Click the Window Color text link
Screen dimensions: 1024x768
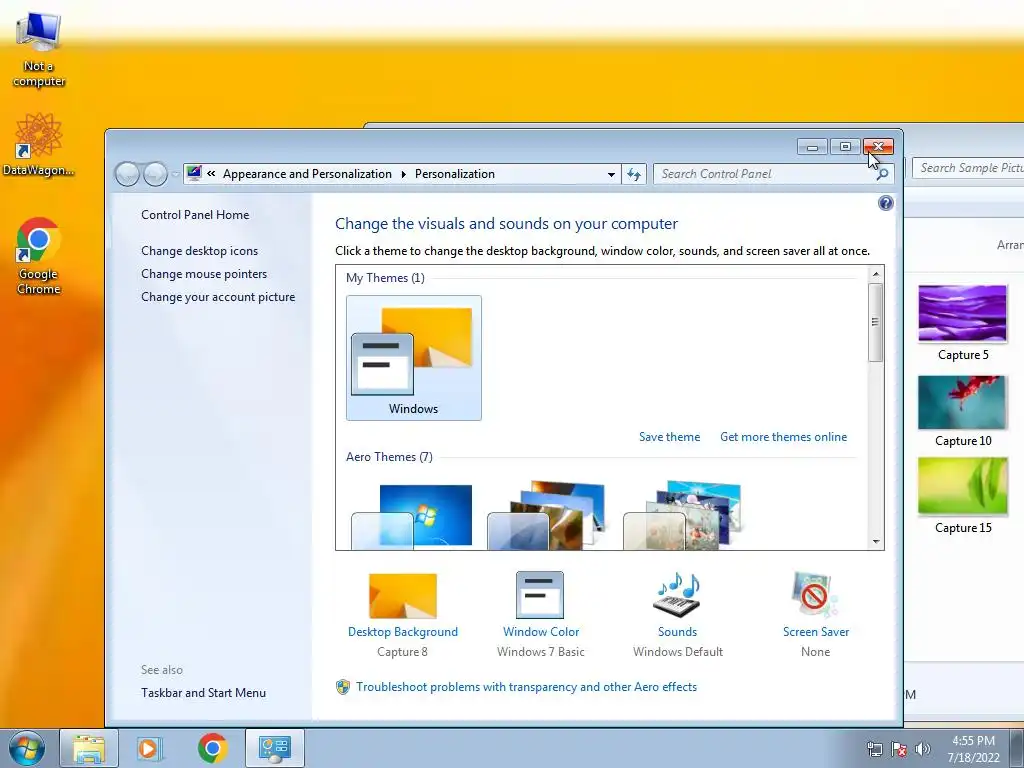pos(541,632)
